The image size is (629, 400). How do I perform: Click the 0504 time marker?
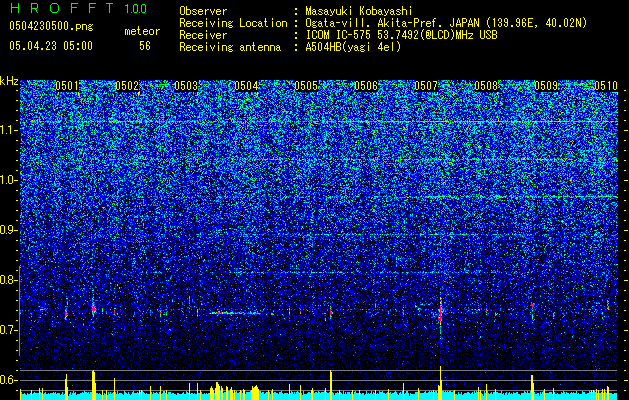(246, 86)
